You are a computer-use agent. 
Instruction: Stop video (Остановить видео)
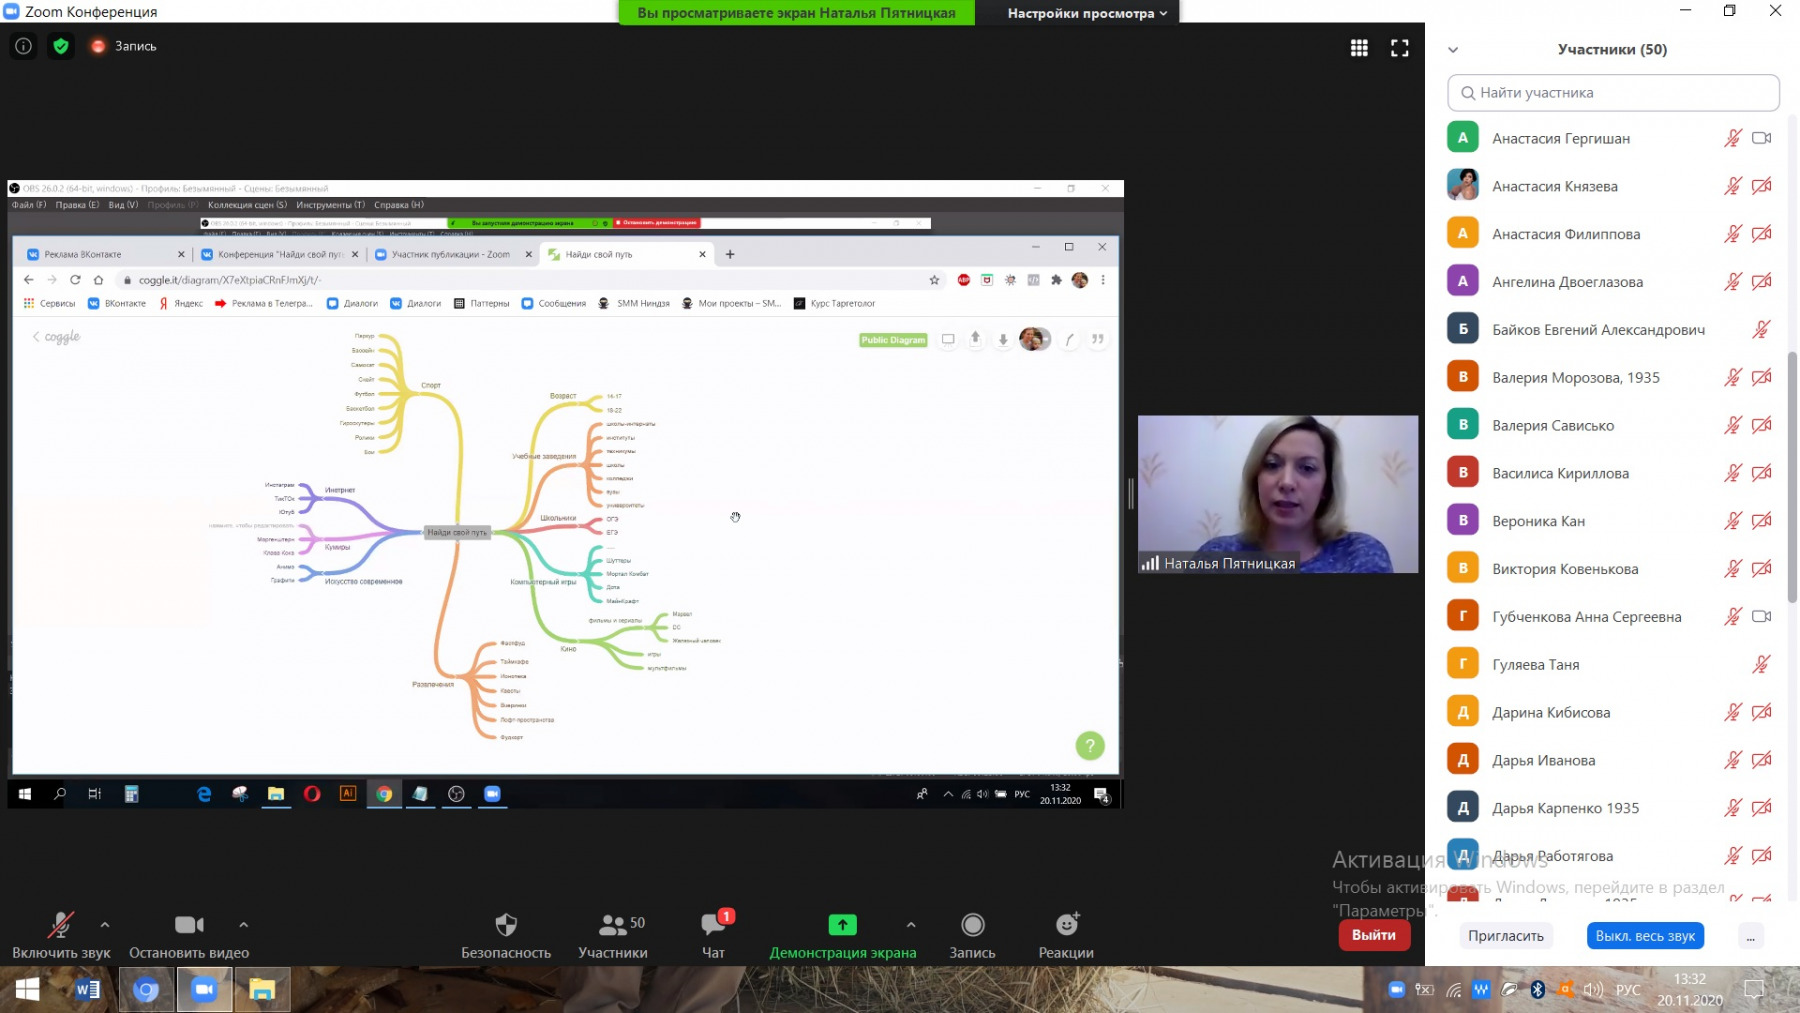point(189,934)
